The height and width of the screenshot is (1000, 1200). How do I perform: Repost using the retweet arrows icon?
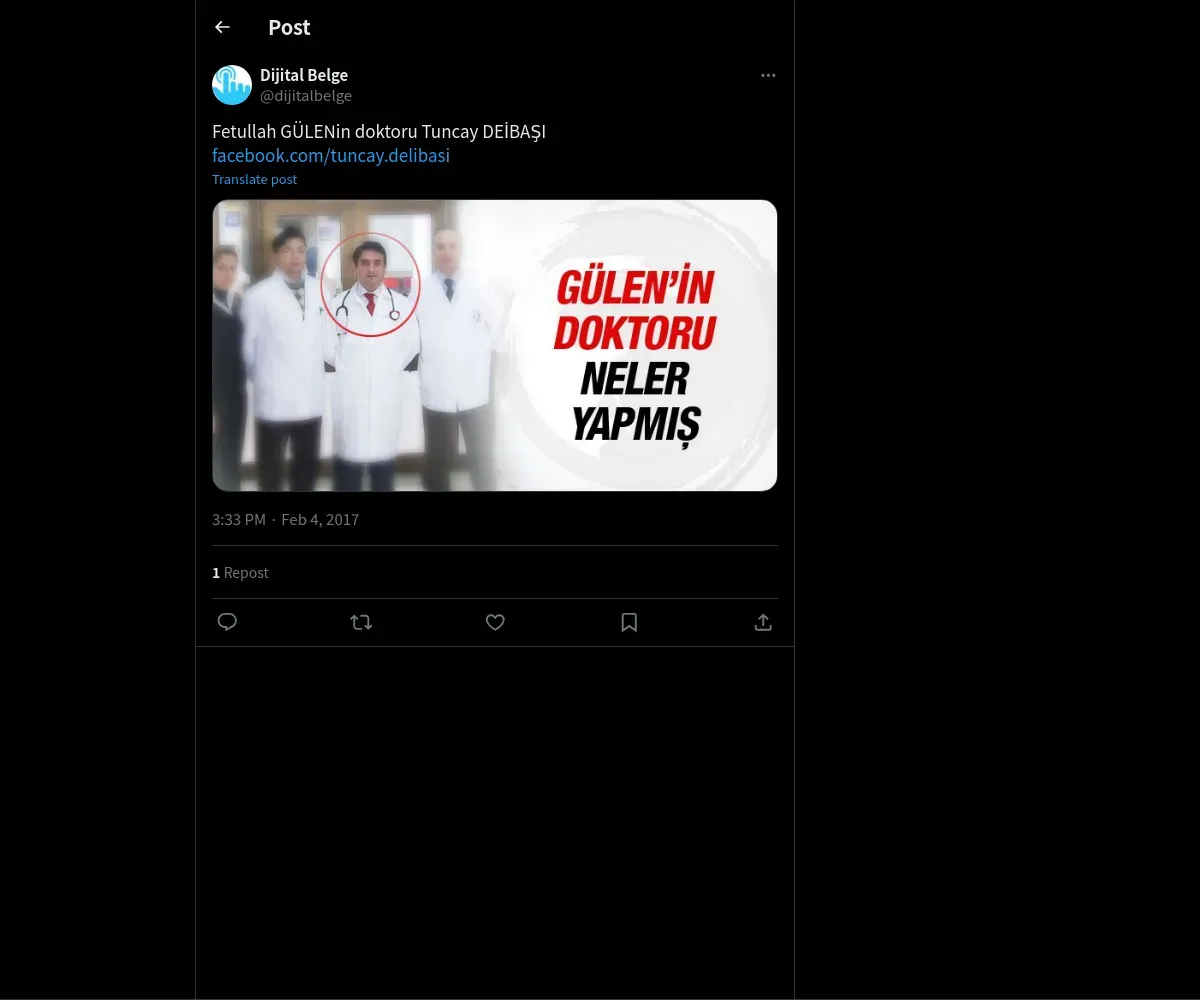(361, 622)
